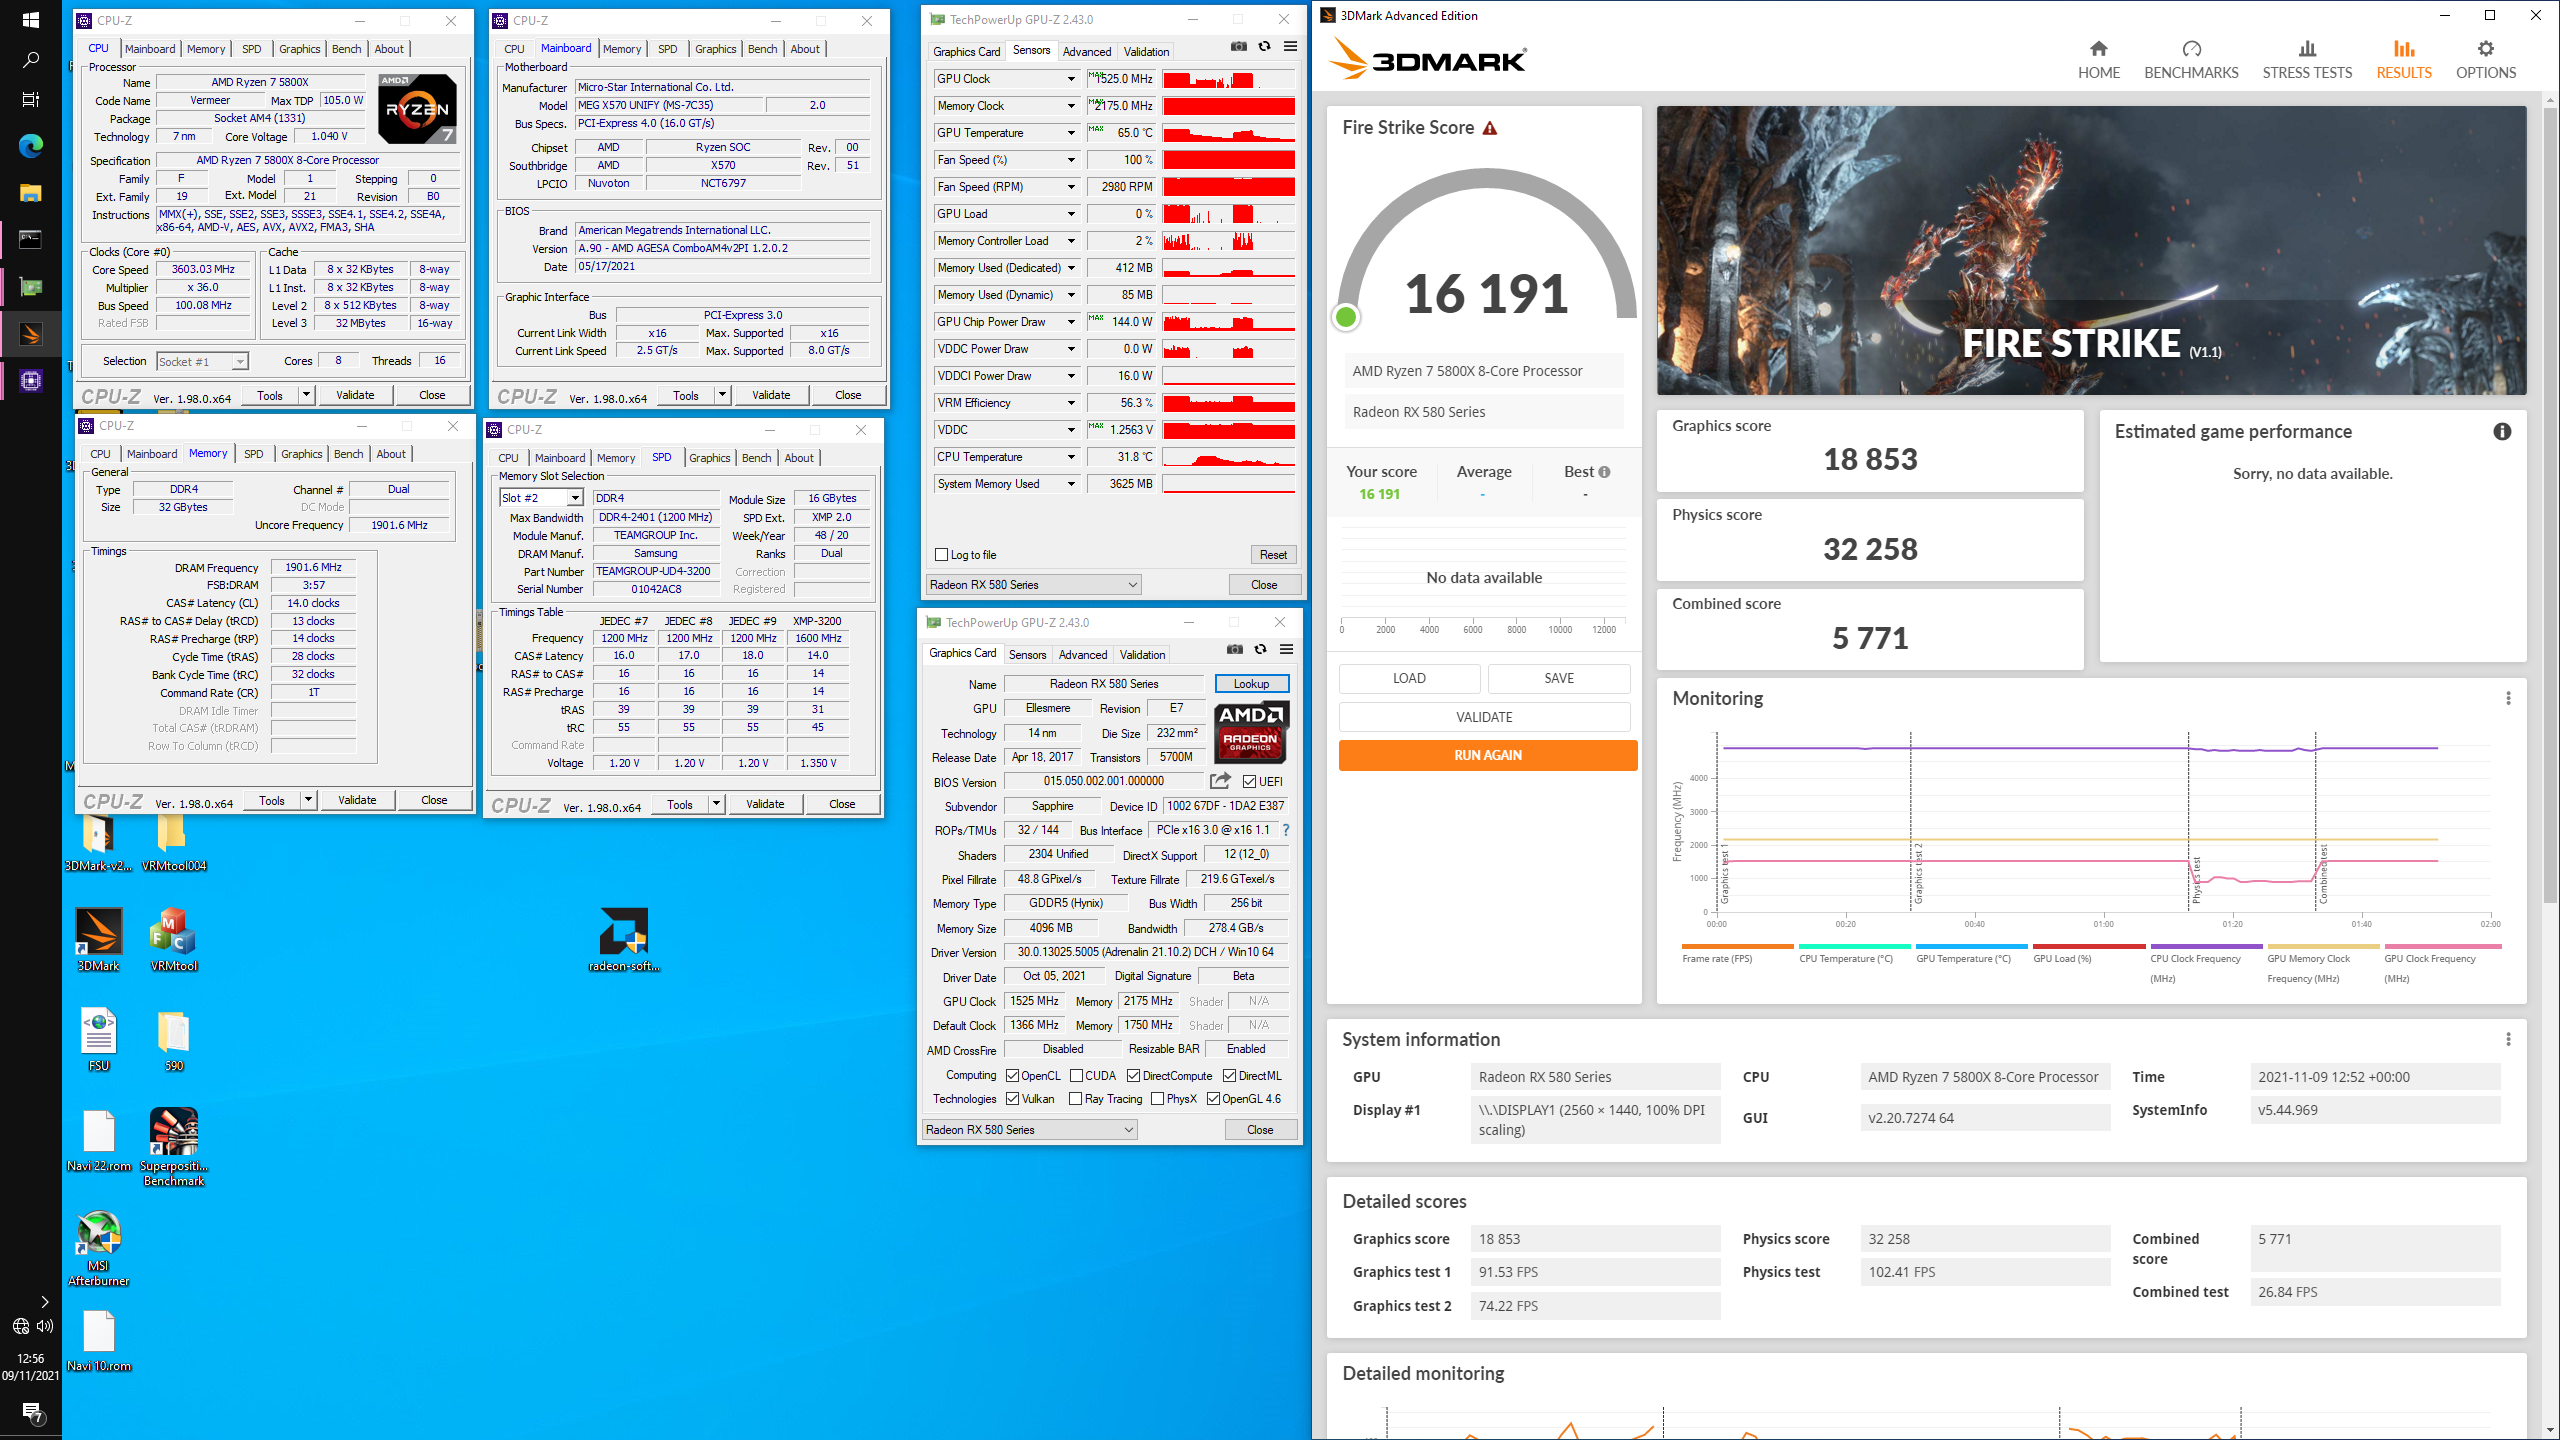Click the GPU-Z Sensors window refresh icon
This screenshot has width=2560, height=1440.
1264,46
